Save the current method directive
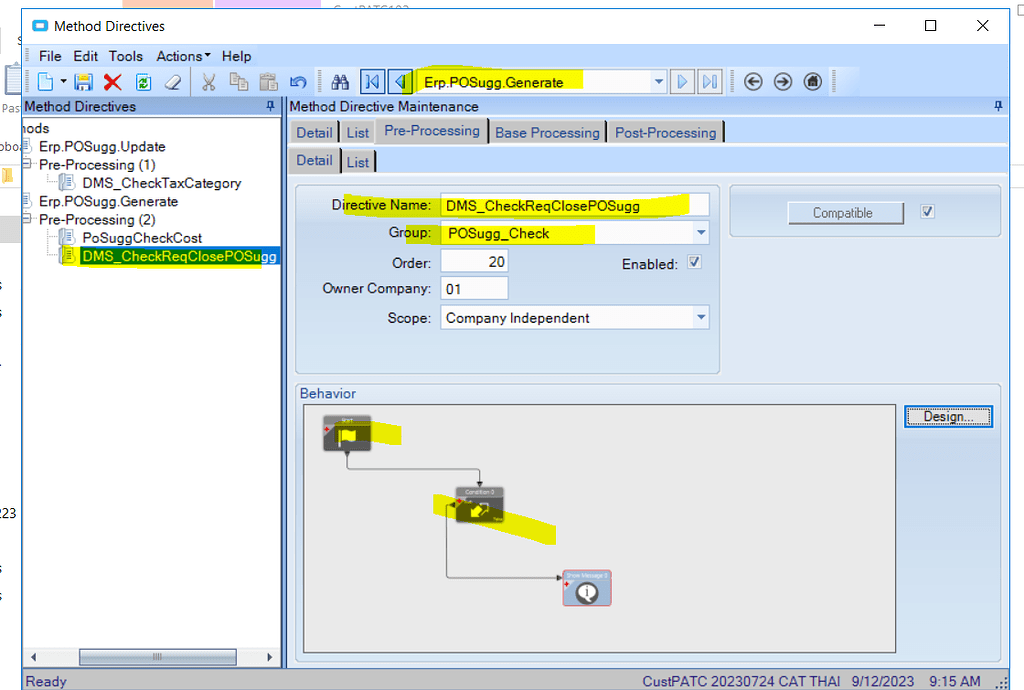This screenshot has height=690, width=1024. (83, 81)
